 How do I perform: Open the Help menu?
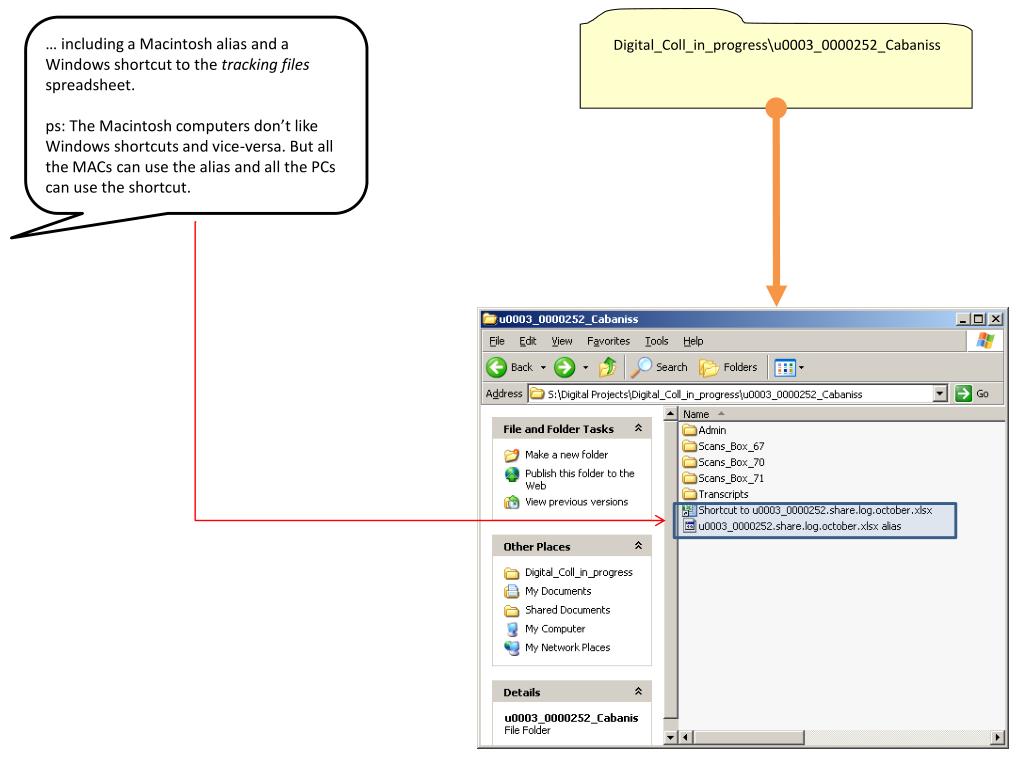[693, 341]
